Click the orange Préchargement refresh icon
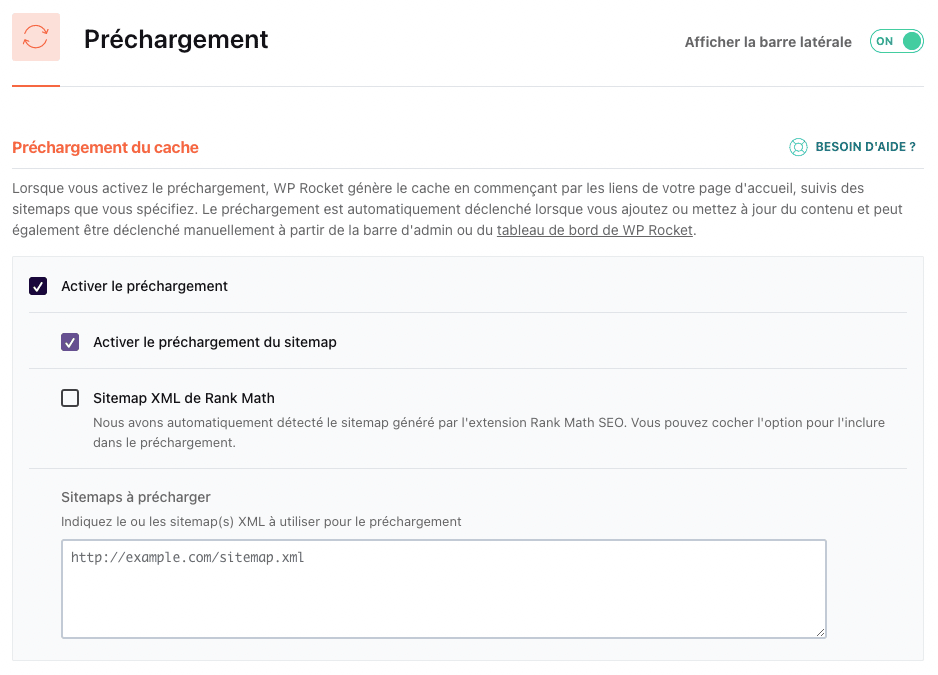 [x=36, y=38]
